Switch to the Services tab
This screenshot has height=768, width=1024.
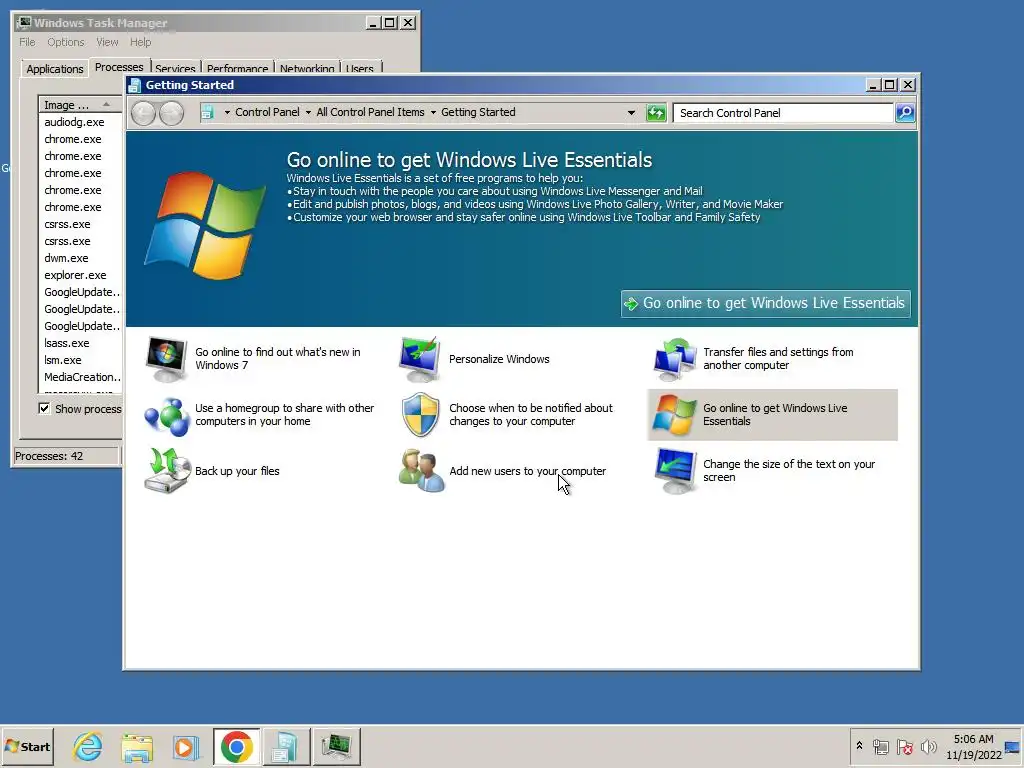click(x=175, y=68)
